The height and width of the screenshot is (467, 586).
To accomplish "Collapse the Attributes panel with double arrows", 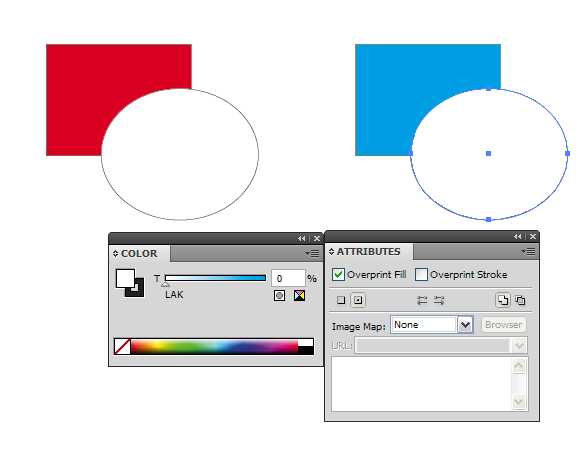I will coord(518,236).
